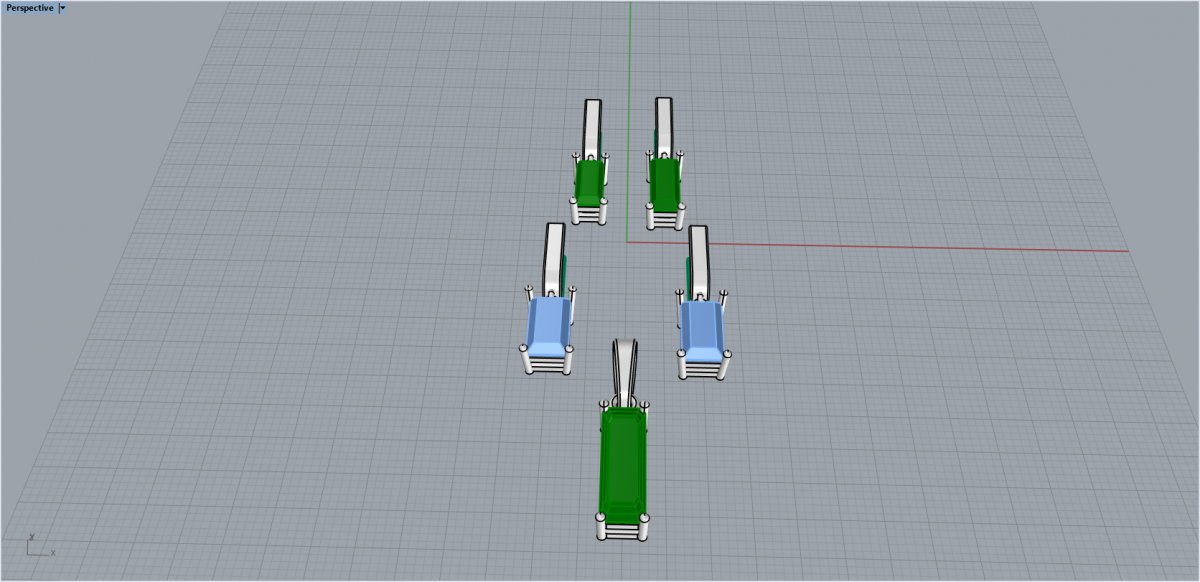1200x582 pixels.
Task: Select the back-right small green pendant gem
Action: point(665,183)
